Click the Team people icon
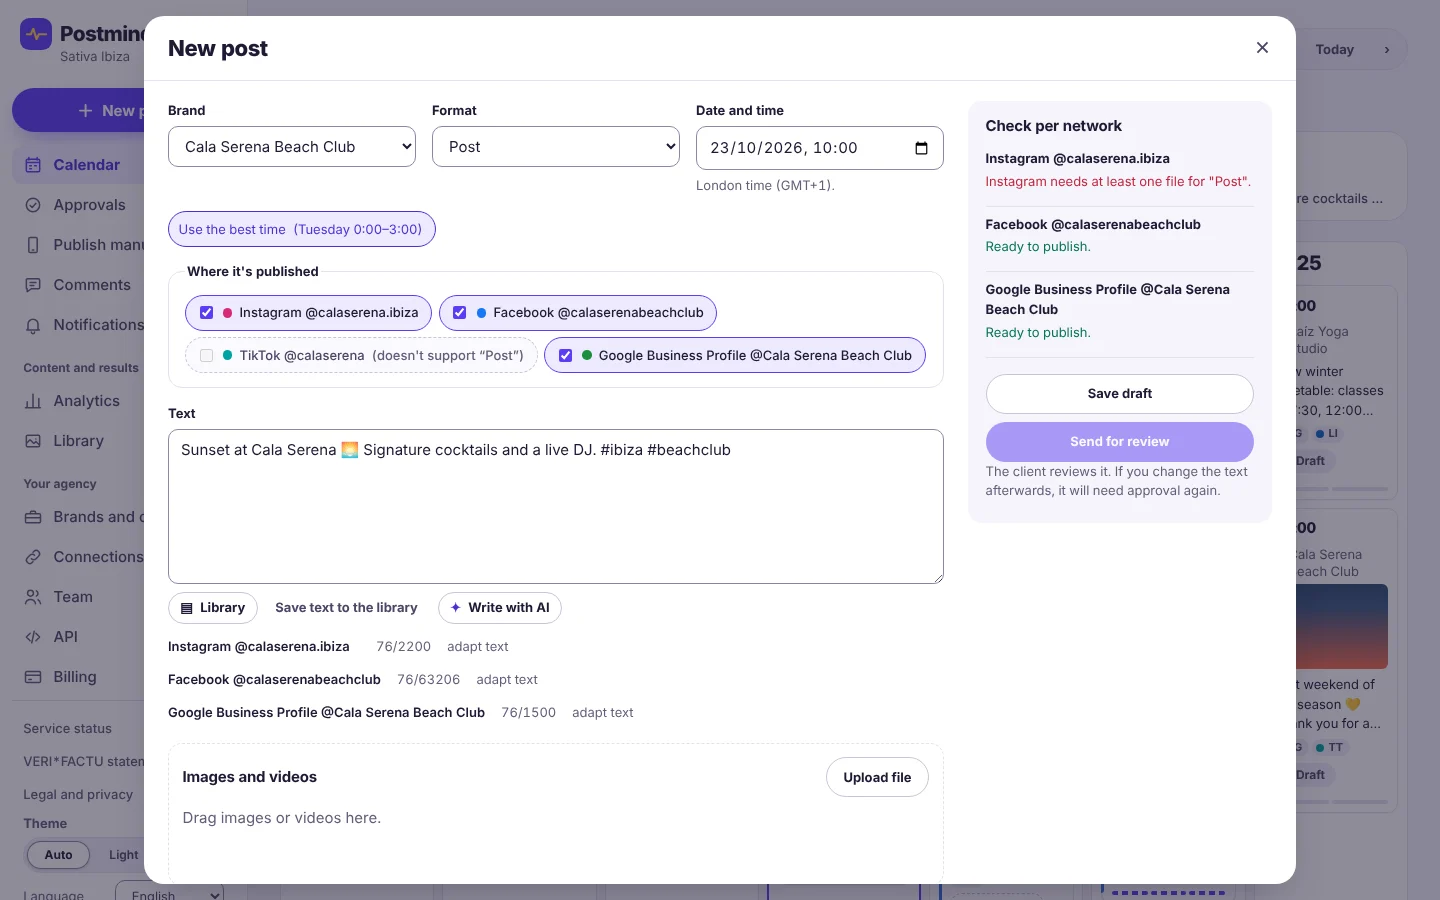Screen dimensions: 1440x900 point(33,597)
